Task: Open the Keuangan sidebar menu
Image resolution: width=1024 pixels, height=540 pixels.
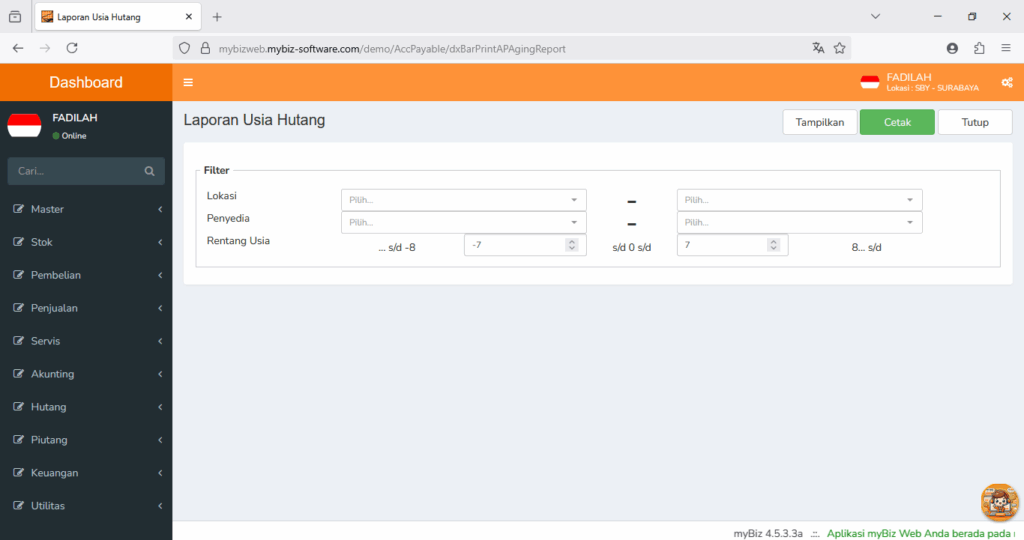Action: (86, 473)
